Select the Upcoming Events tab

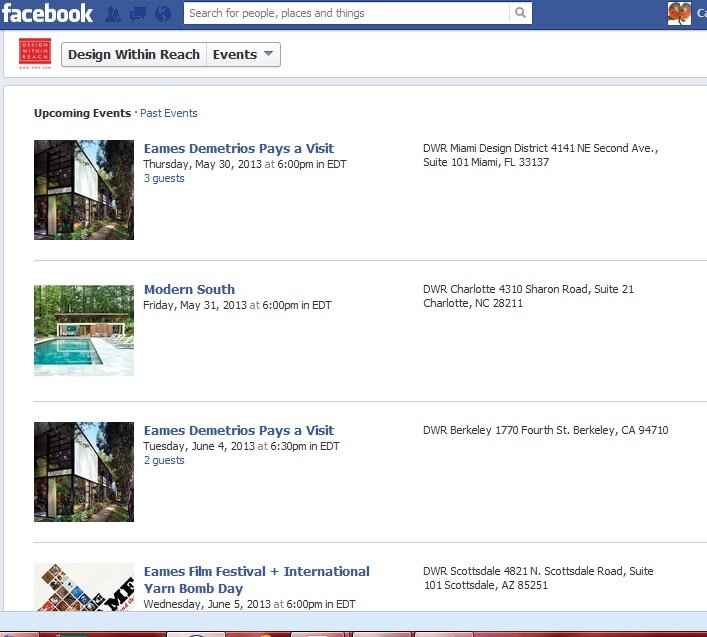pyautogui.click(x=83, y=113)
